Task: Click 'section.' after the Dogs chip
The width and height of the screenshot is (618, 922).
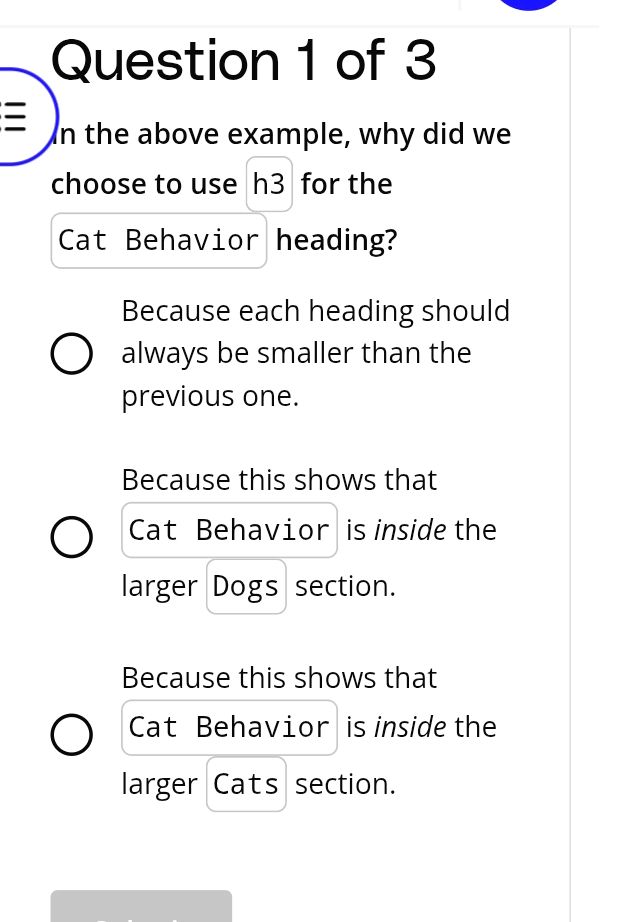Action: 345,587
